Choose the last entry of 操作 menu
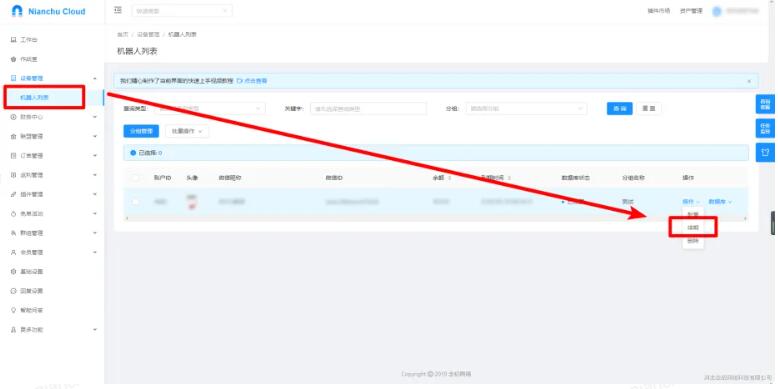Image resolution: width=778 pixels, height=389 pixels. 693,240
